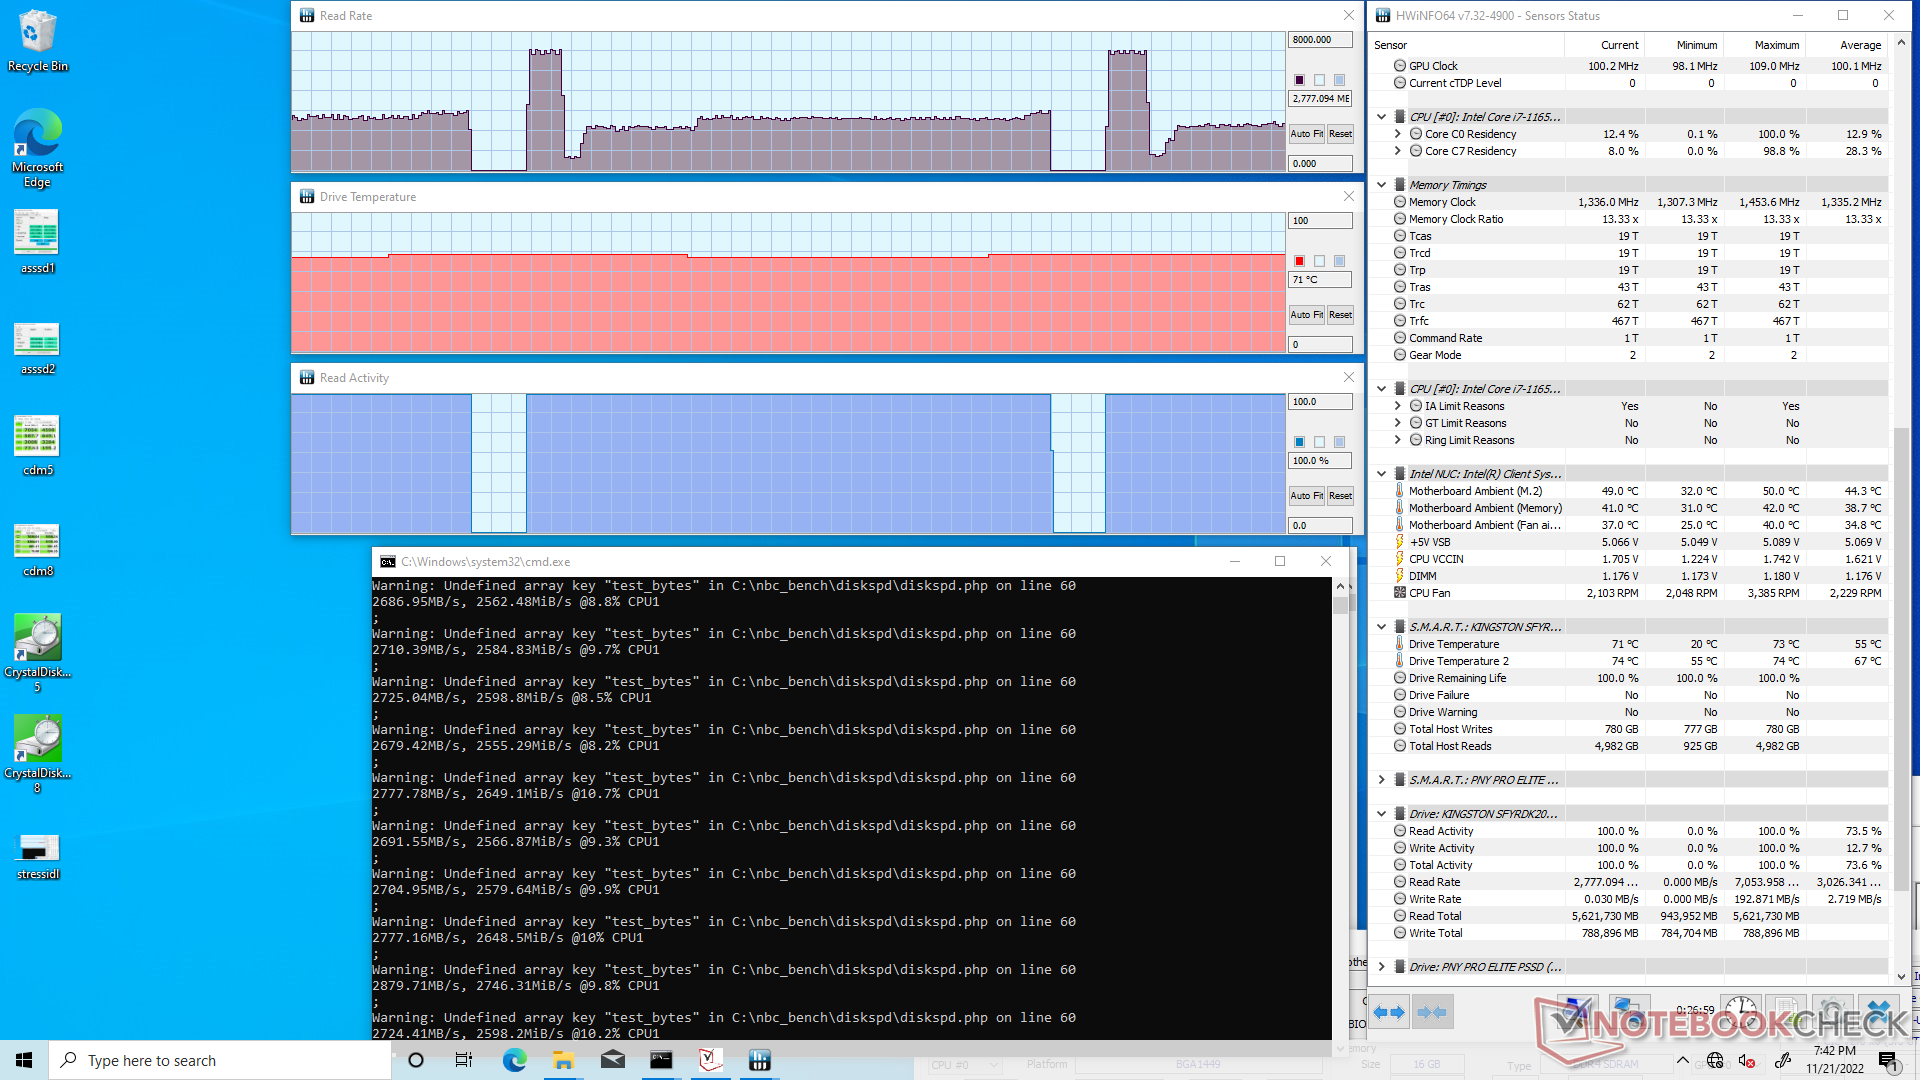Open the CrystalDiskMark 5 shortcut
The image size is (1920, 1080).
click(37, 653)
